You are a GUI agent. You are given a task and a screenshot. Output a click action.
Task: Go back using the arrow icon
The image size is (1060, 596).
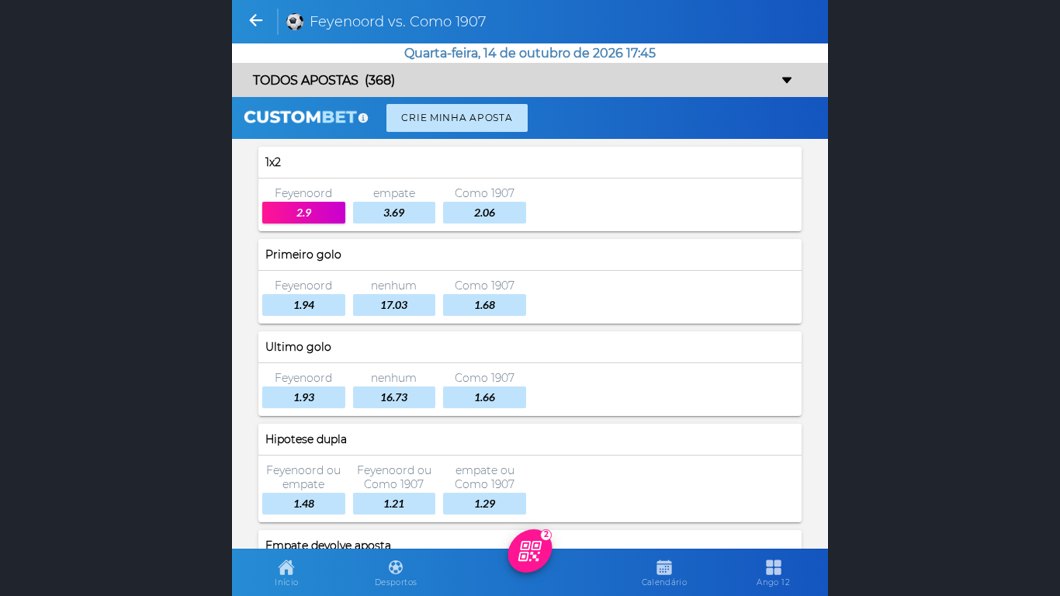[256, 21]
